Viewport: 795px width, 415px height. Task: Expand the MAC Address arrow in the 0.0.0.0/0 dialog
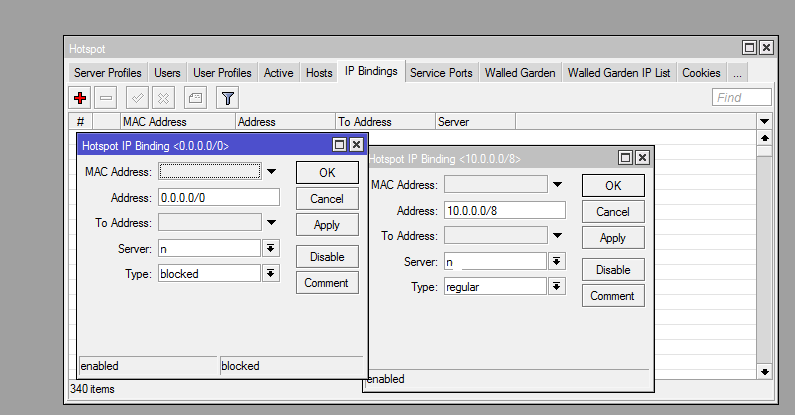click(271, 172)
